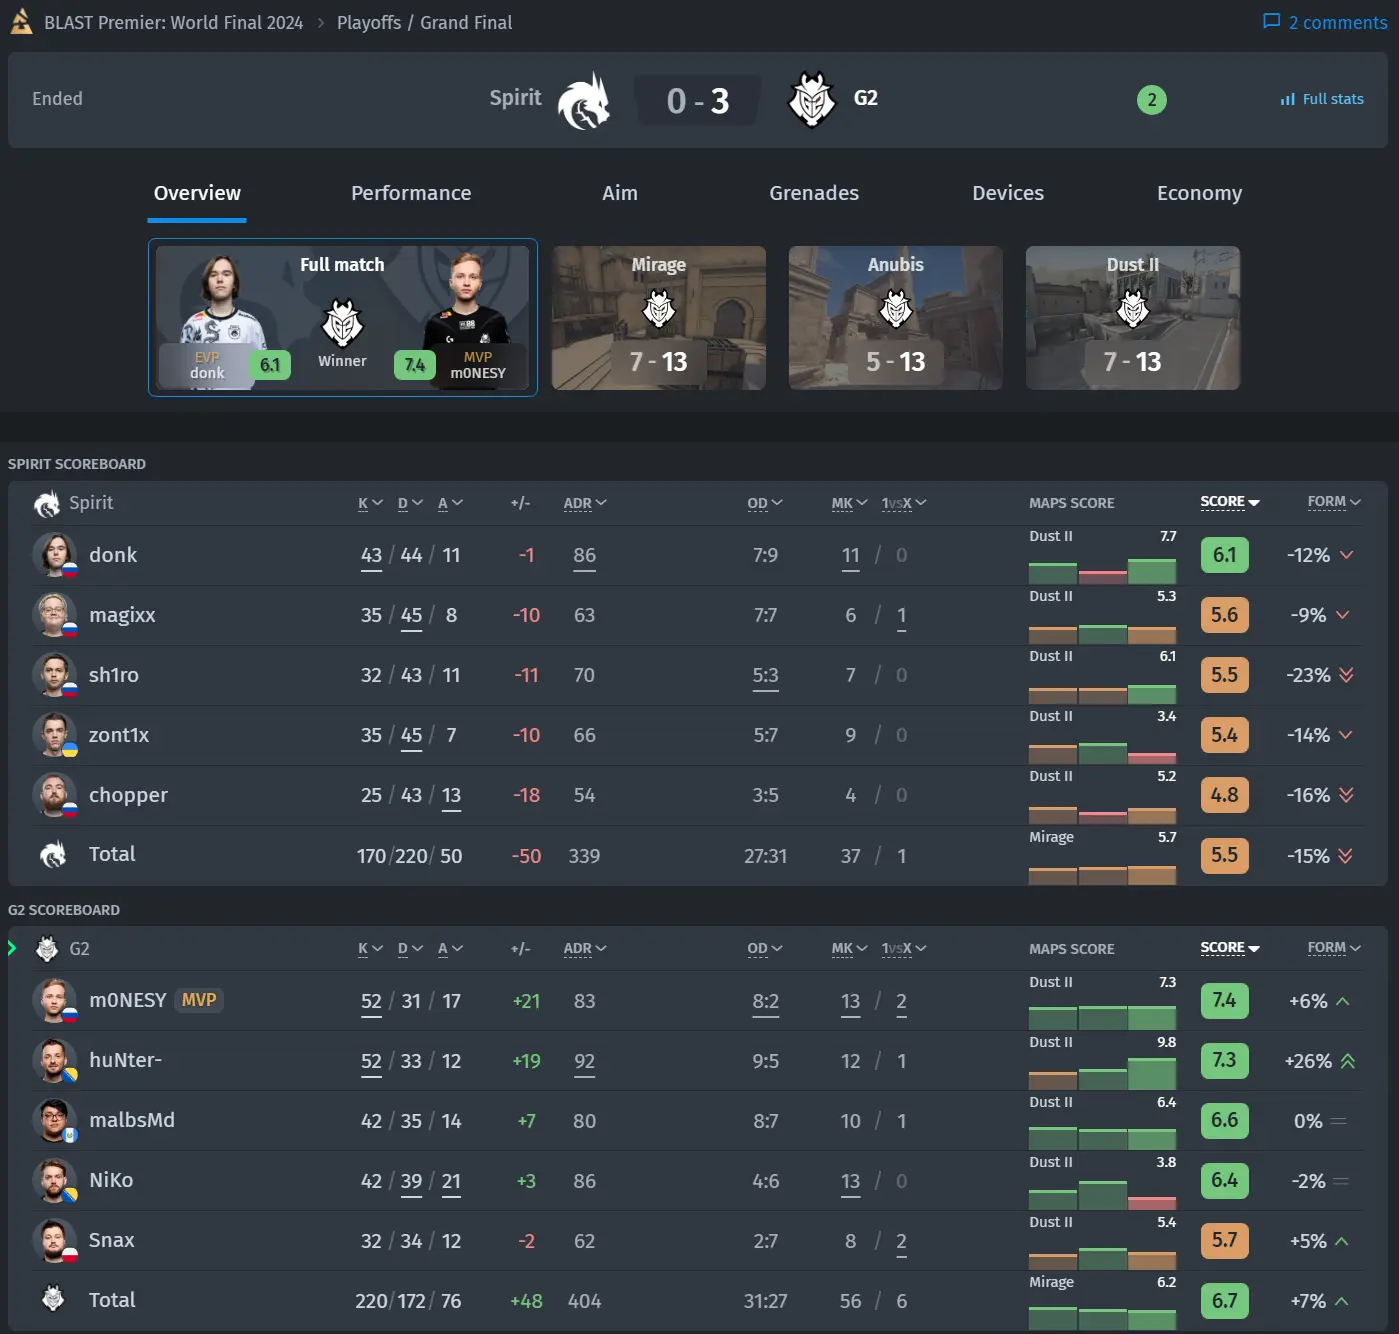Sort Spirit scoreboard by ADR
This screenshot has height=1334, width=1399.
coord(585,503)
